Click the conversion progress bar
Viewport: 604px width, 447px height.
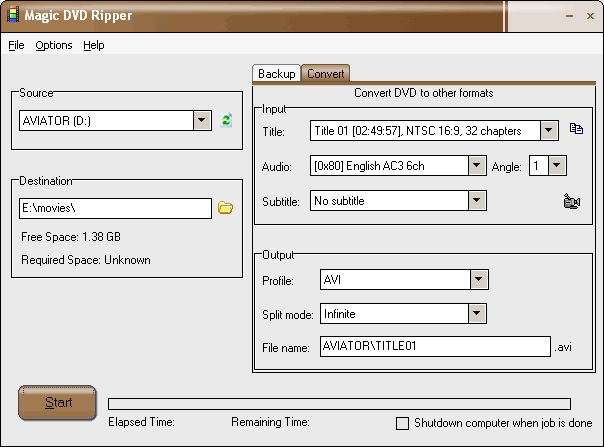(x=339, y=404)
